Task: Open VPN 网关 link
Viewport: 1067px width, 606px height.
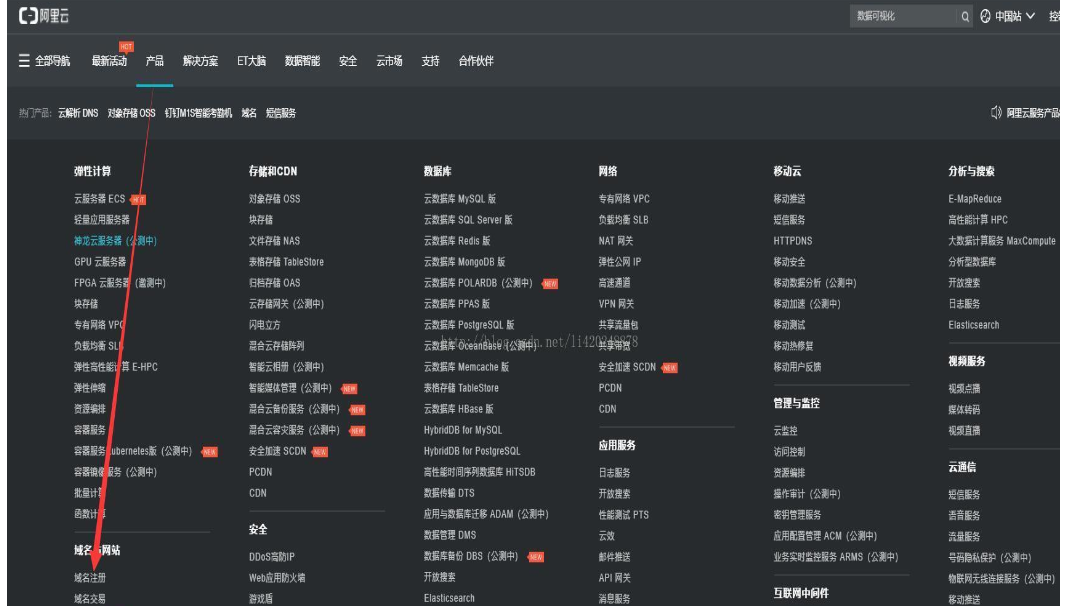Action: (x=617, y=304)
